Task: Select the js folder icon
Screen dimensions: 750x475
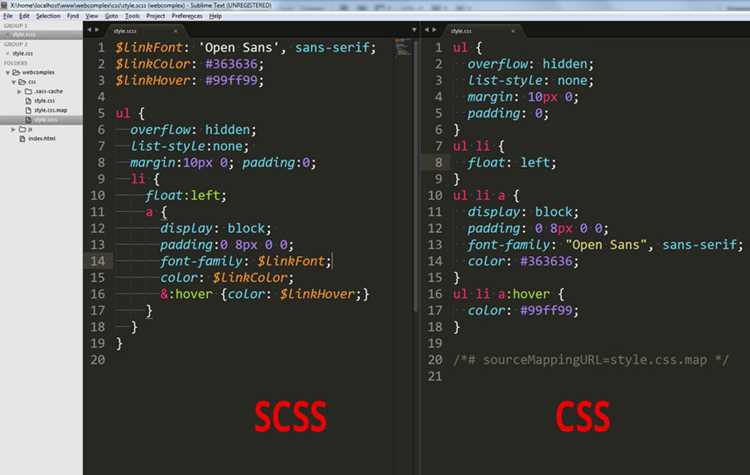Action: click(22, 129)
